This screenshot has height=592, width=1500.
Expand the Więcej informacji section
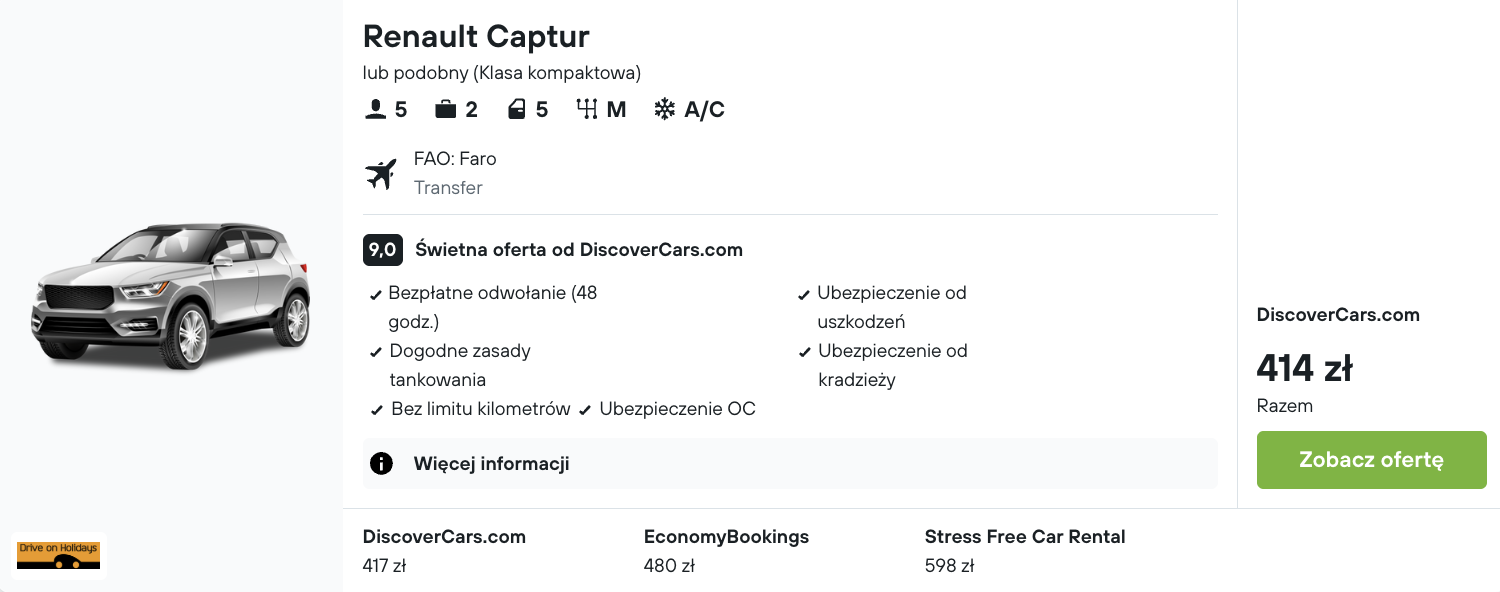(x=490, y=464)
